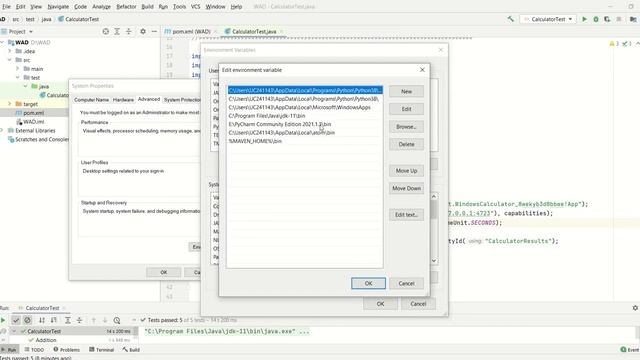This screenshot has height=360, width=640.
Task: Switch to the CalculatorTest.java editor tab
Action: coord(254,31)
